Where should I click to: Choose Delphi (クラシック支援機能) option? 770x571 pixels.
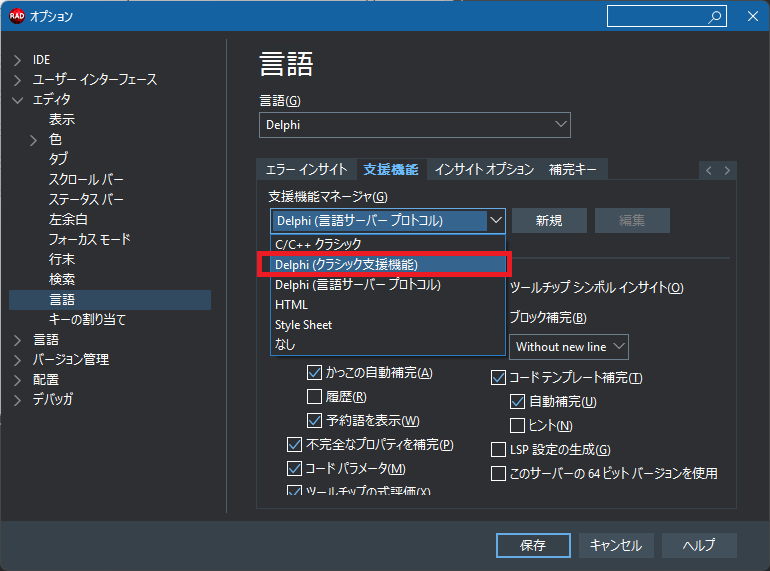pos(388,265)
